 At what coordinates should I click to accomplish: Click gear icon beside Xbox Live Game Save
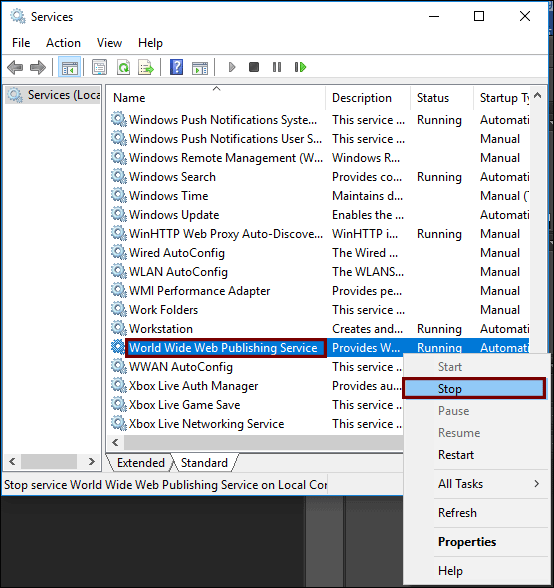[x=119, y=404]
